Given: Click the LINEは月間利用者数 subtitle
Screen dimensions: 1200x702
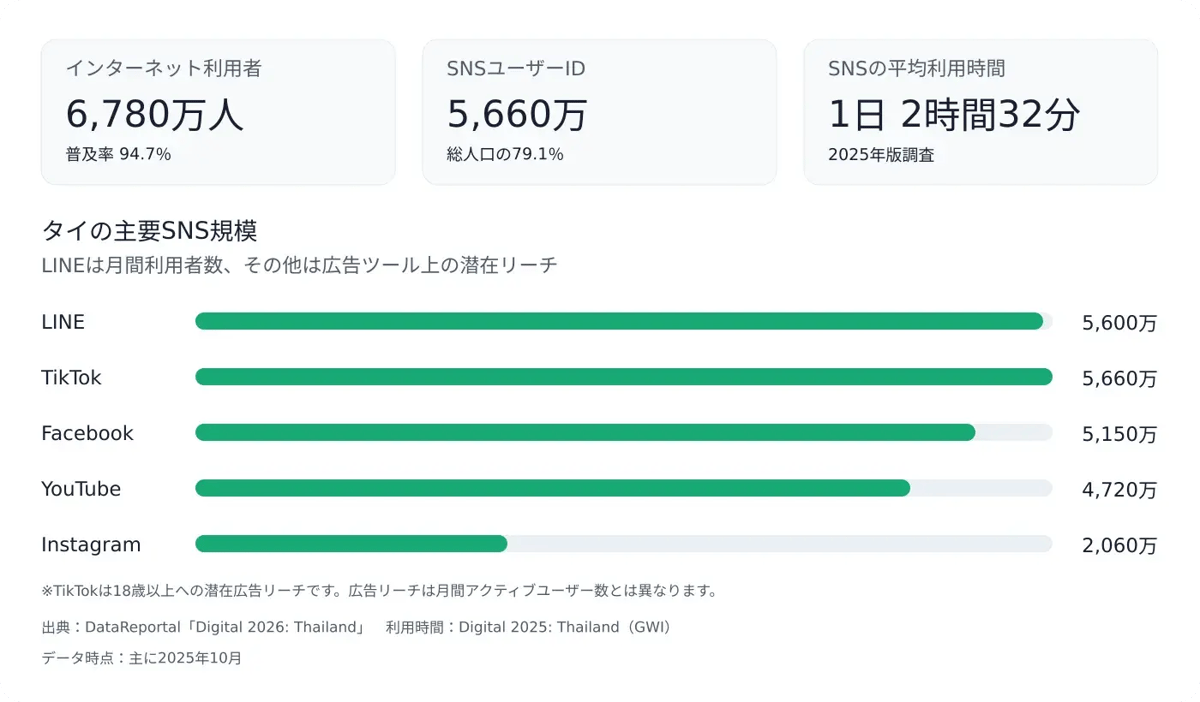Looking at the screenshot, I should point(299,266).
